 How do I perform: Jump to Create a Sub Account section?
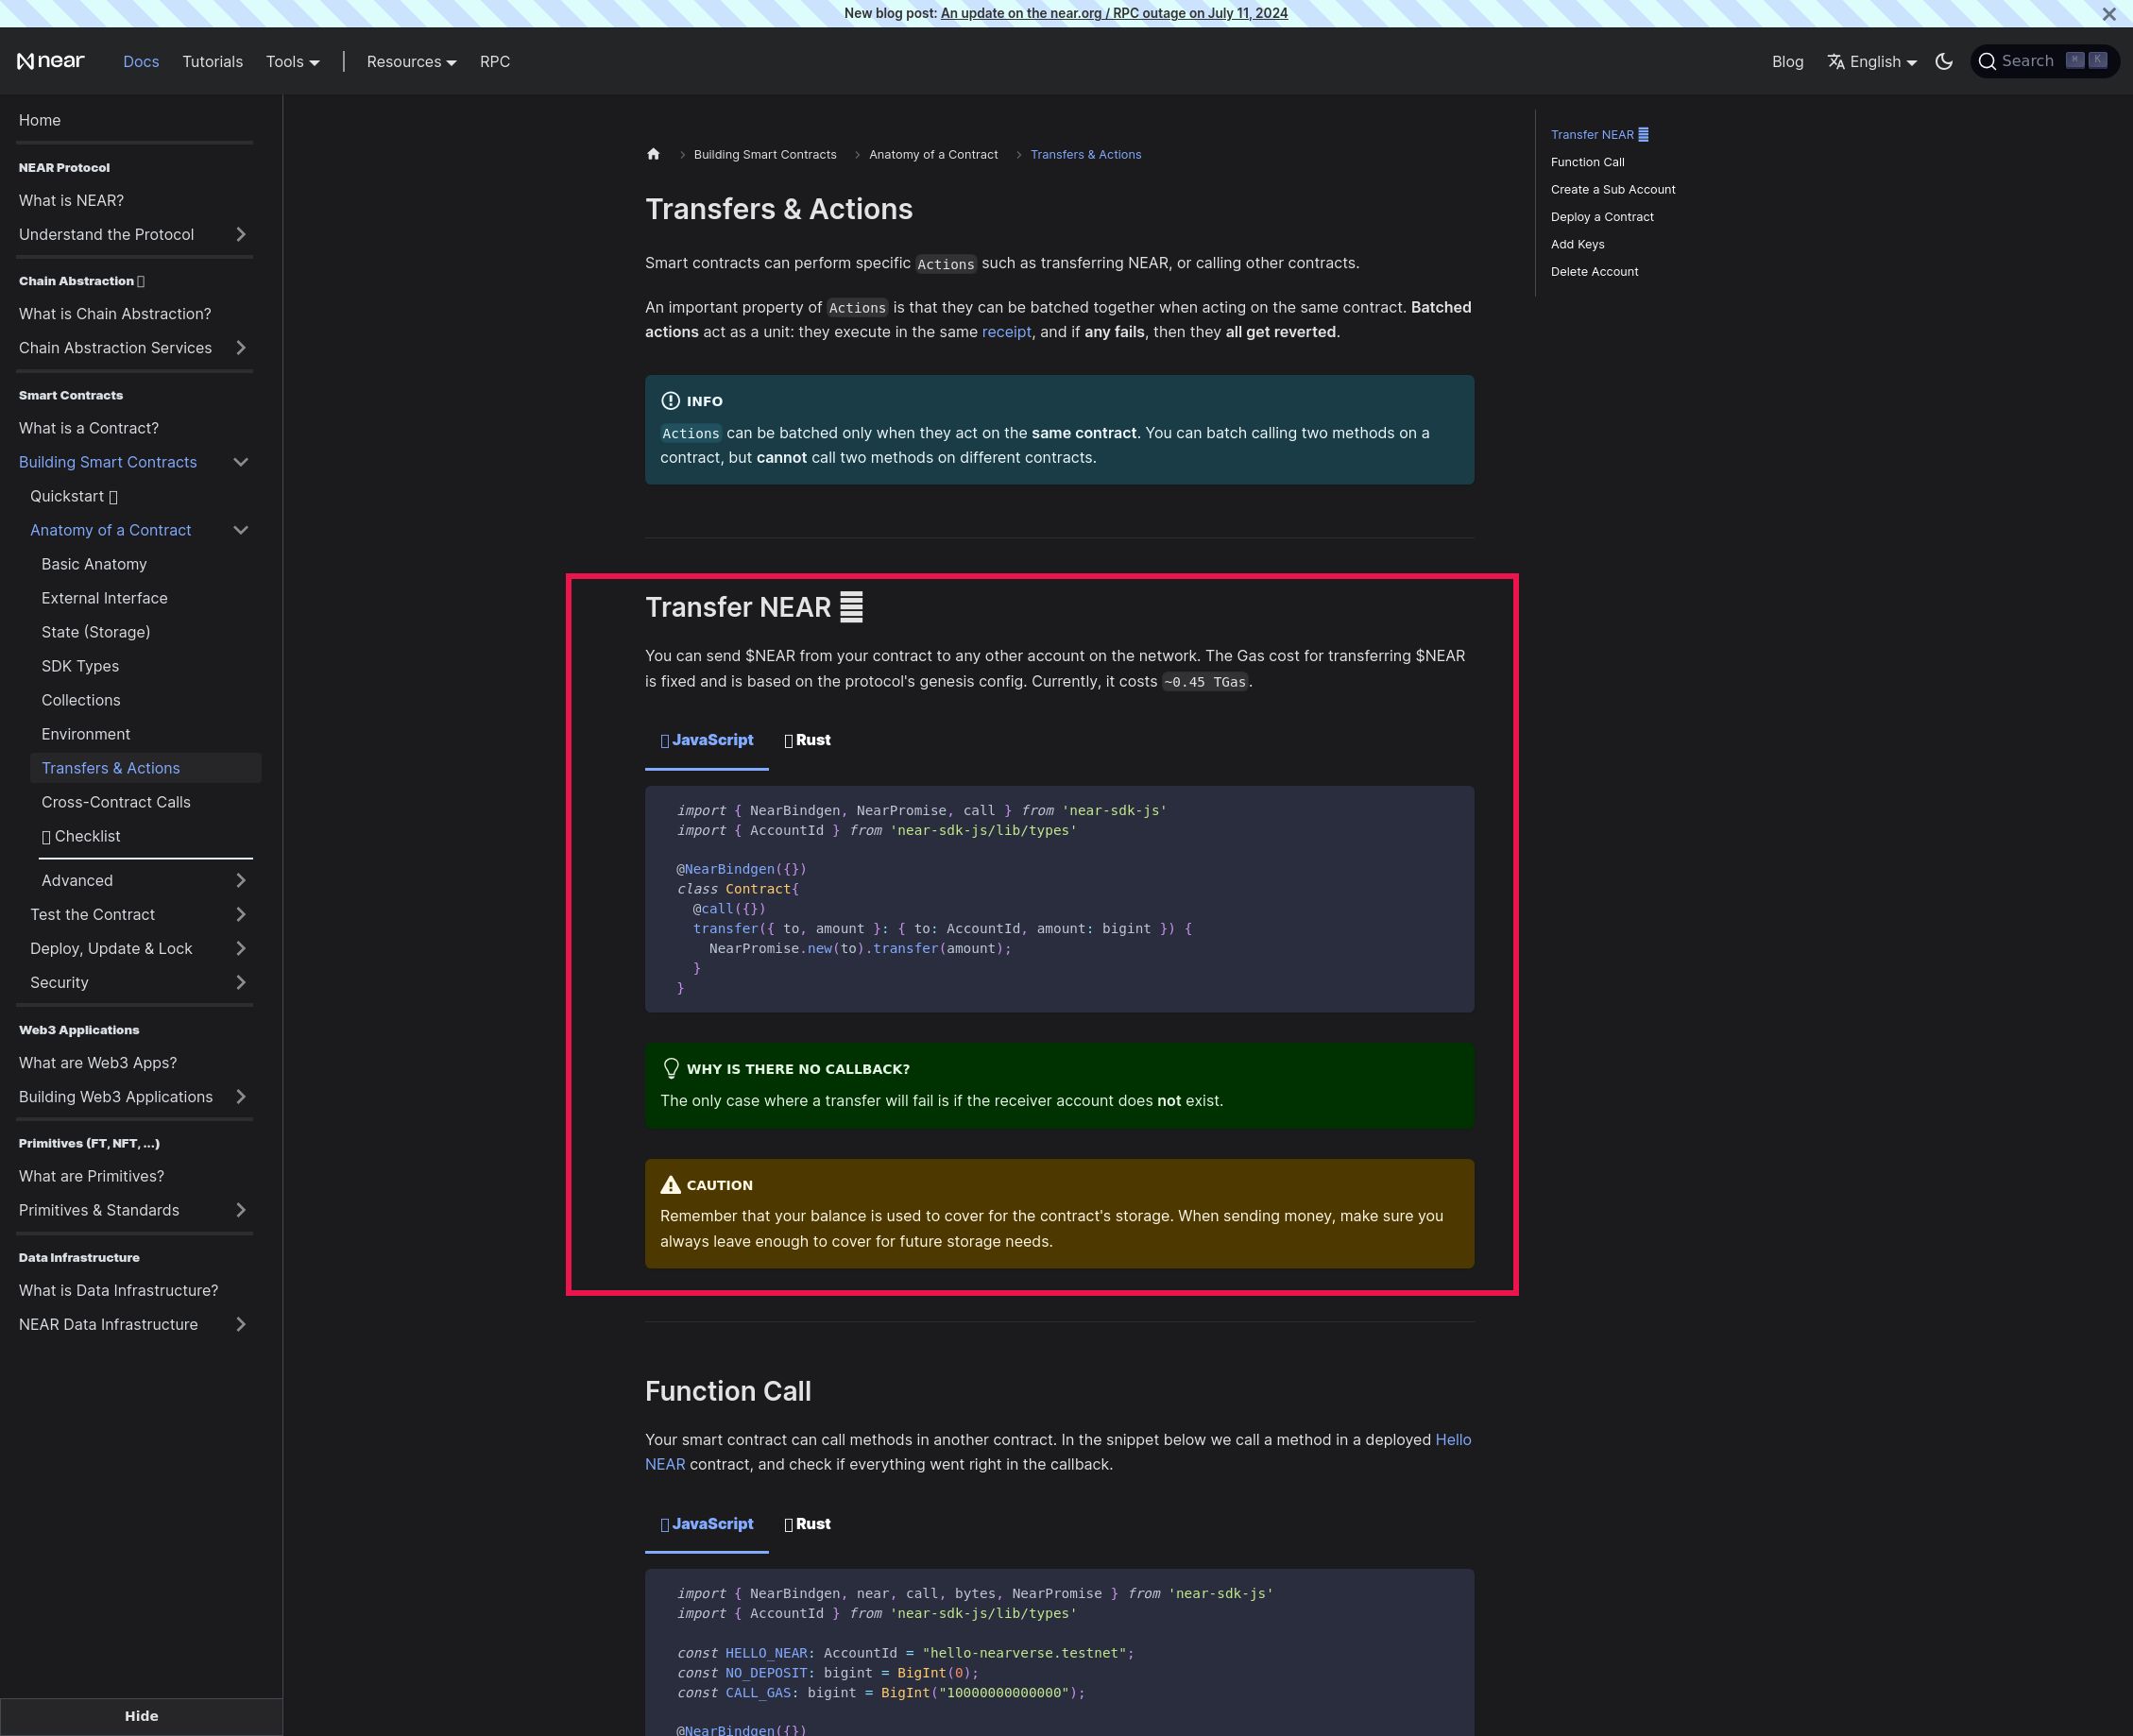(1613, 189)
